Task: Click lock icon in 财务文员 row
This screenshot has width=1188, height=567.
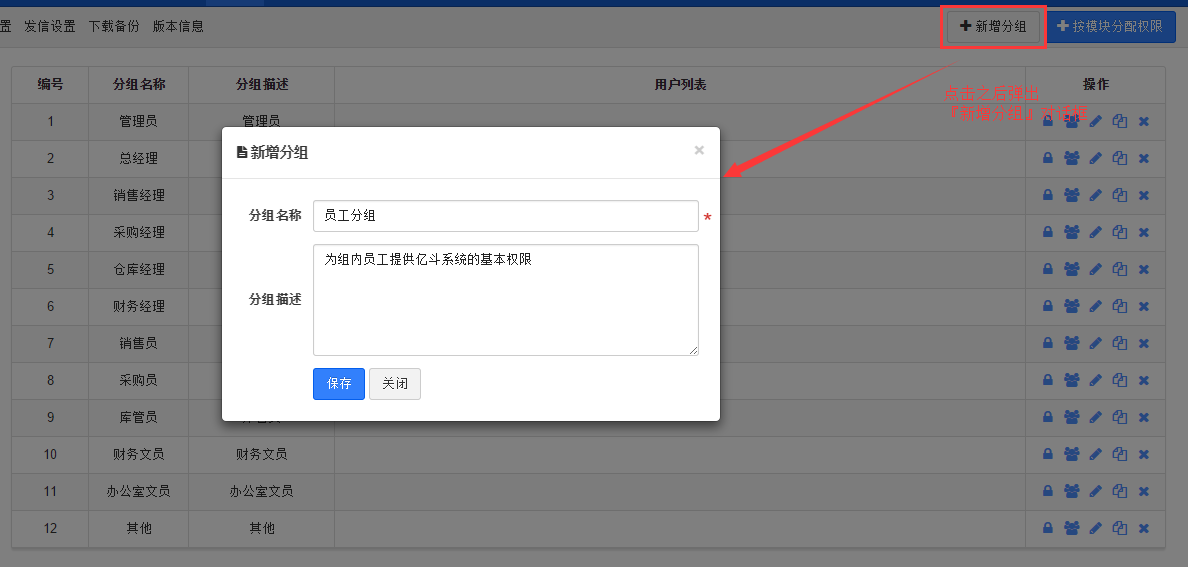Action: pos(1048,454)
